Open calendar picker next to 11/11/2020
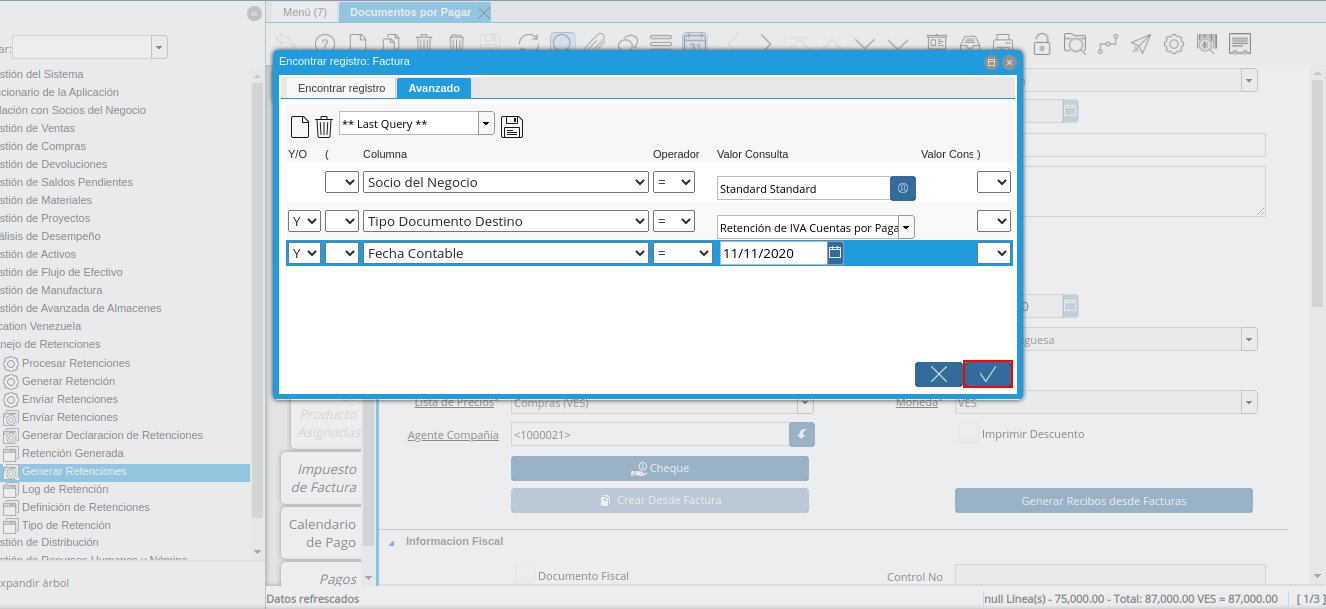The height and width of the screenshot is (609, 1326). click(x=835, y=253)
